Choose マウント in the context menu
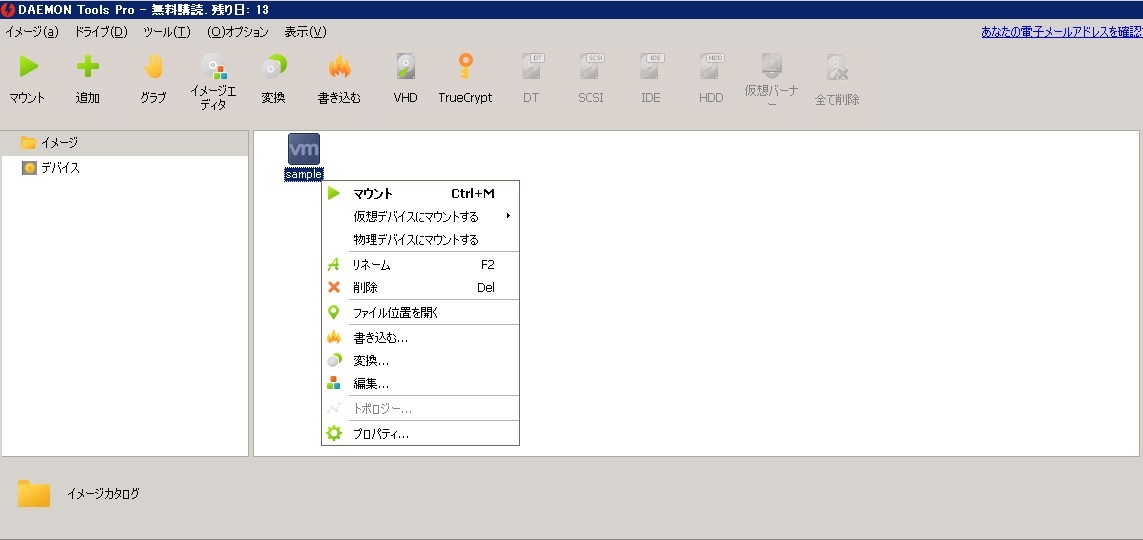Viewport: 1143px width, 540px height. pyautogui.click(x=421, y=194)
